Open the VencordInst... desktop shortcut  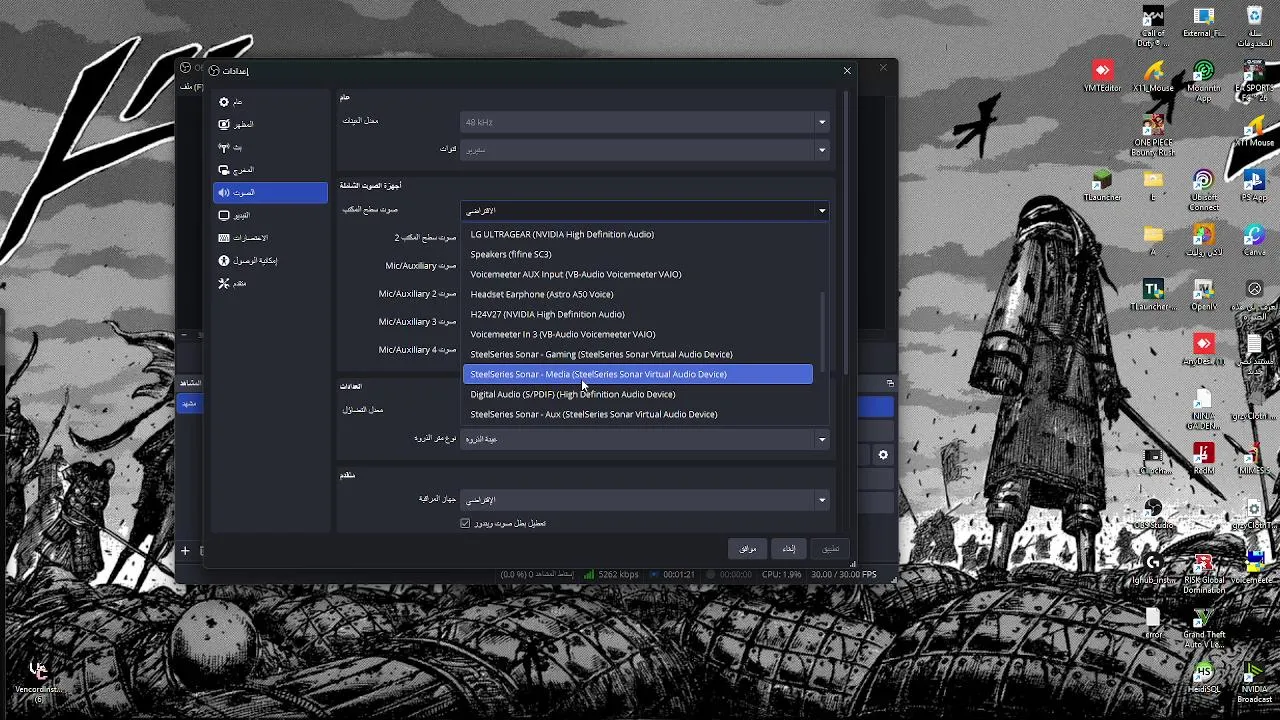[x=38, y=681]
